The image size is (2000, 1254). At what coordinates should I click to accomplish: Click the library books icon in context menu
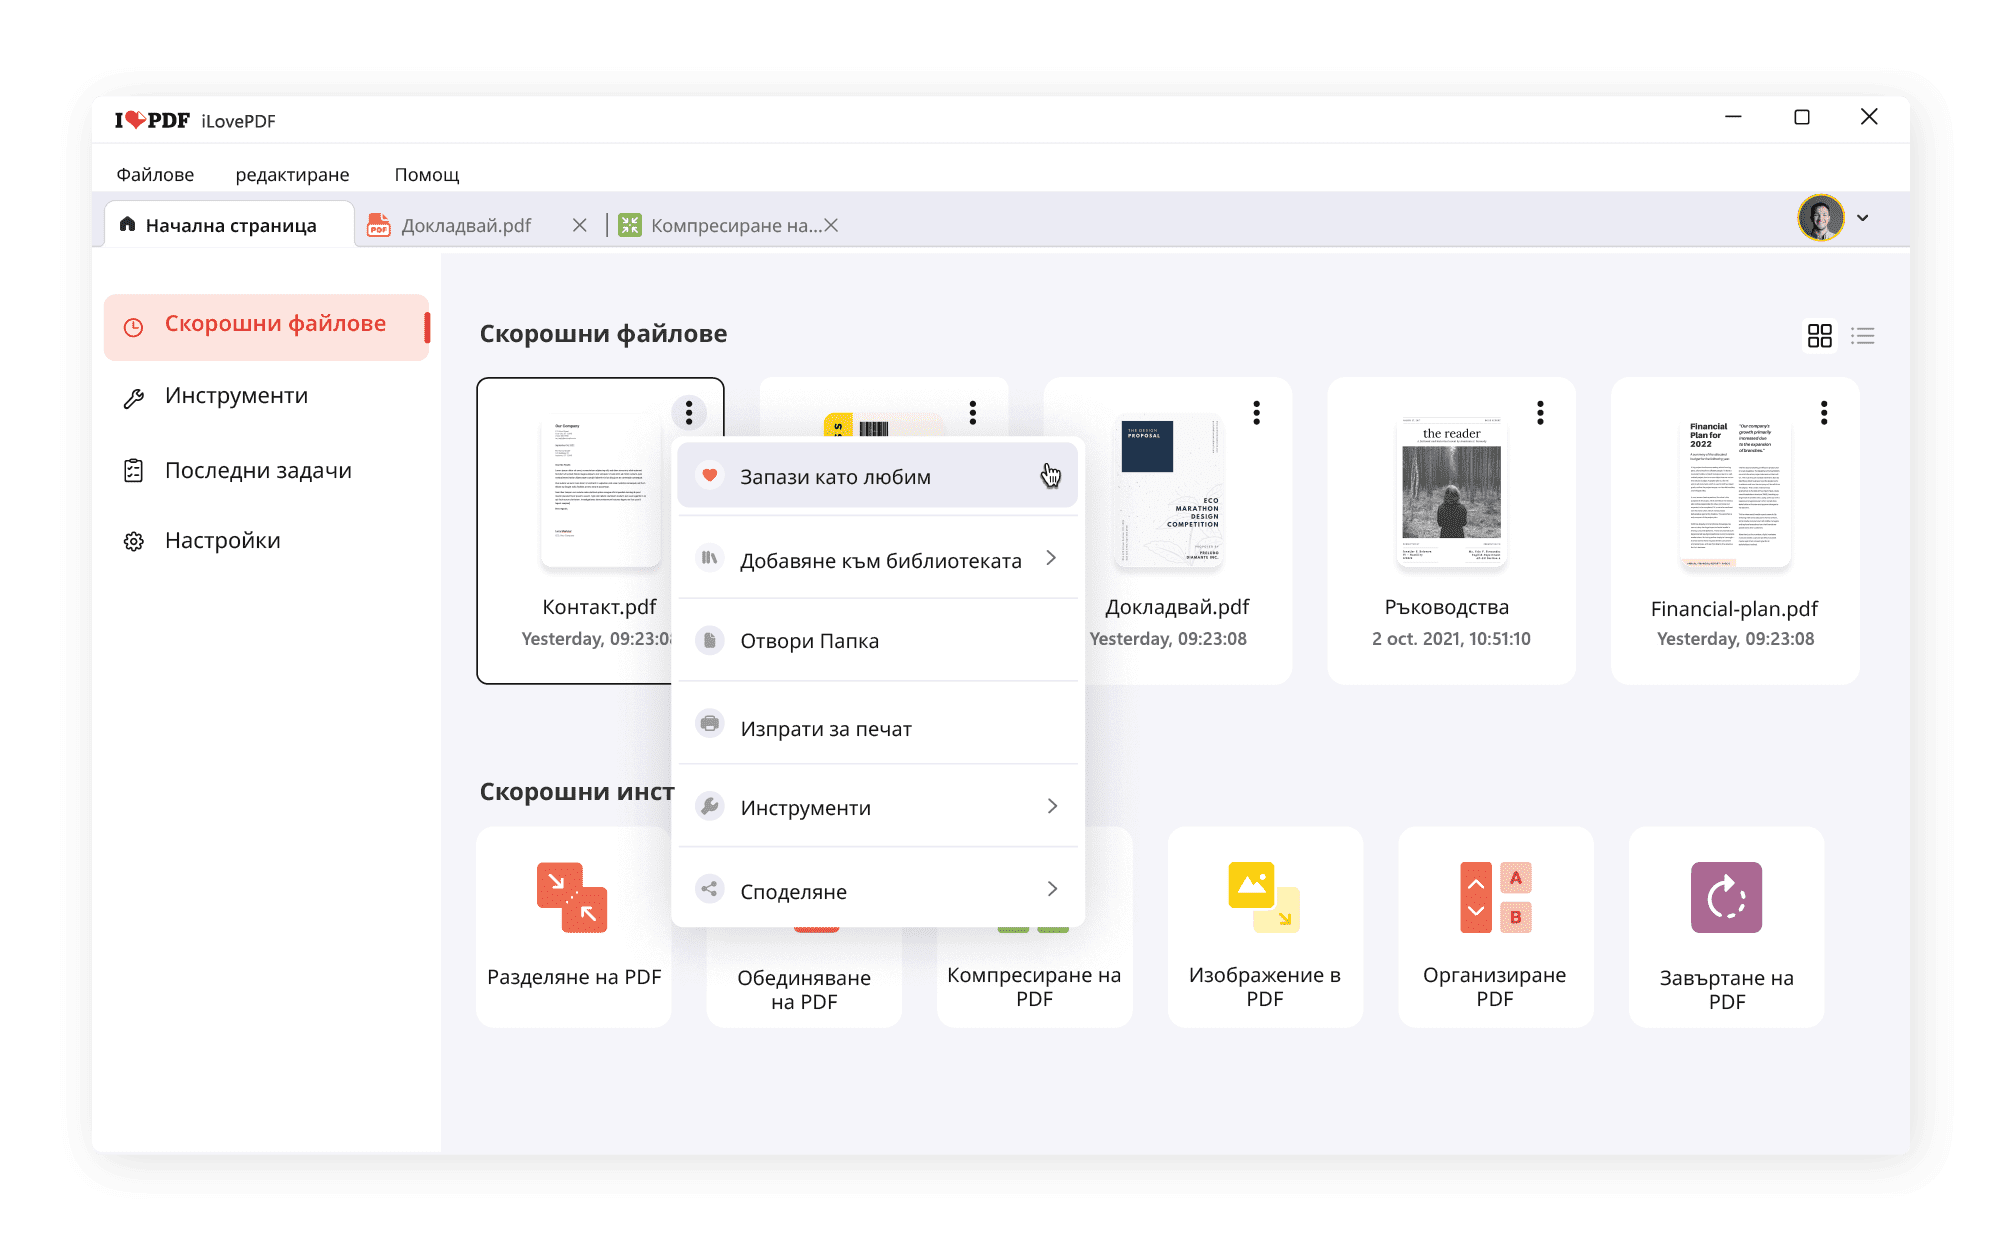710,558
